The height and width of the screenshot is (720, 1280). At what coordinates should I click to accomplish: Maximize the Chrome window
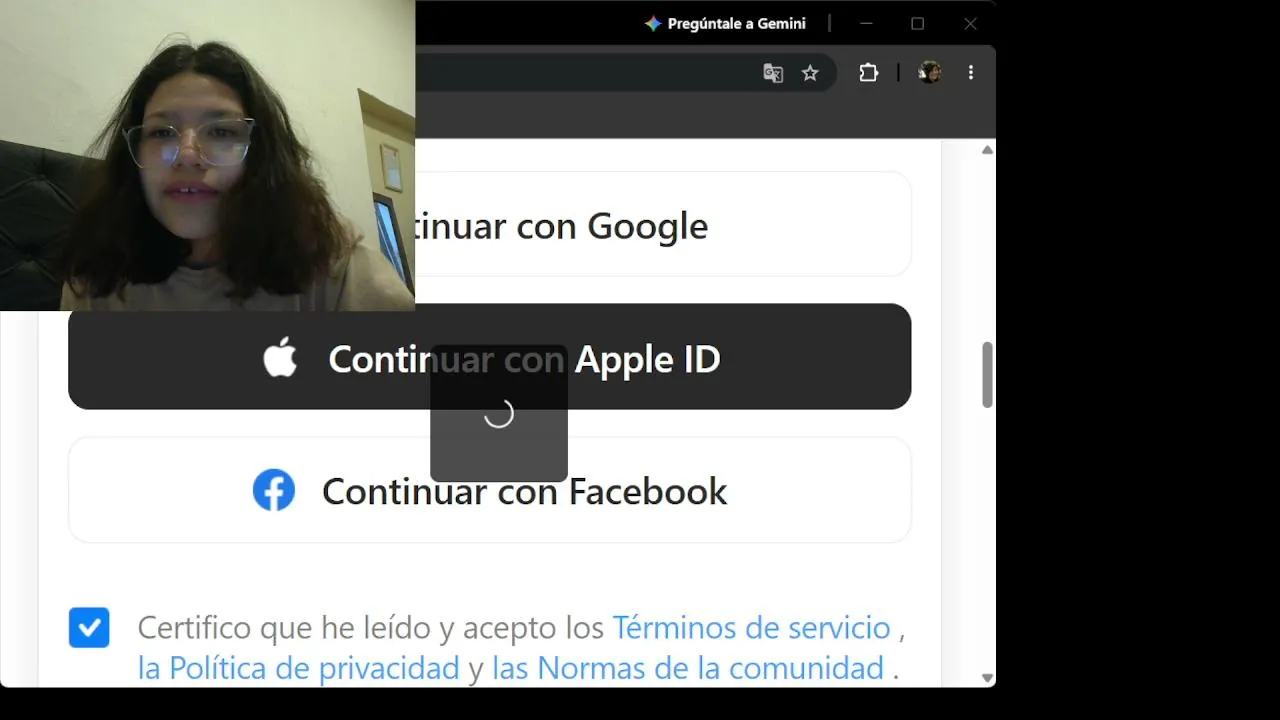(917, 24)
